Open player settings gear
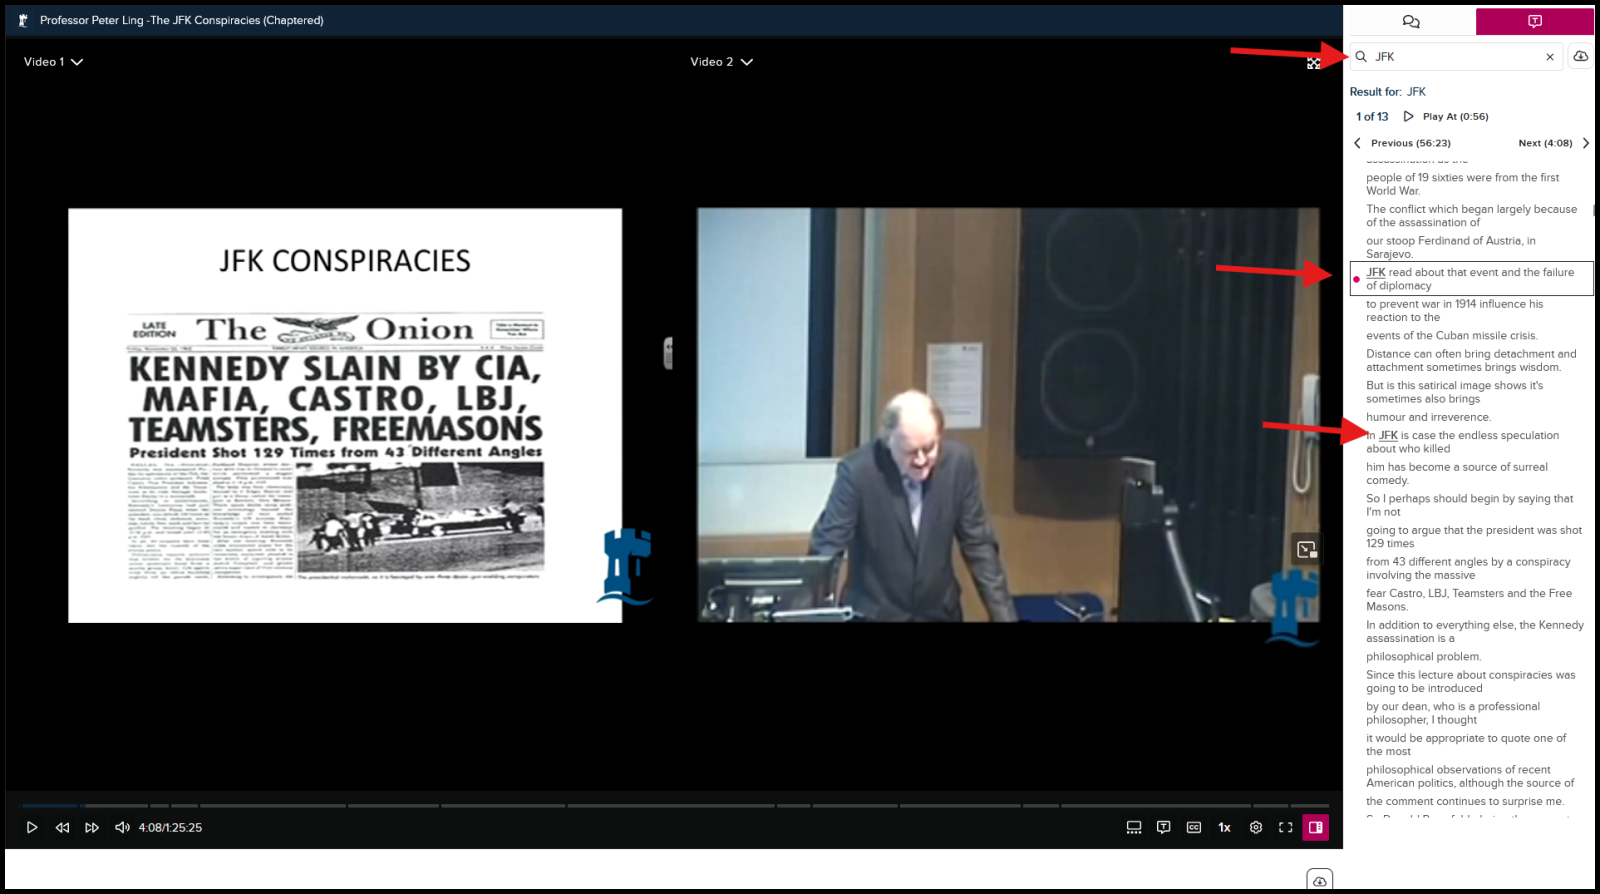The height and width of the screenshot is (894, 1600). 1256,827
